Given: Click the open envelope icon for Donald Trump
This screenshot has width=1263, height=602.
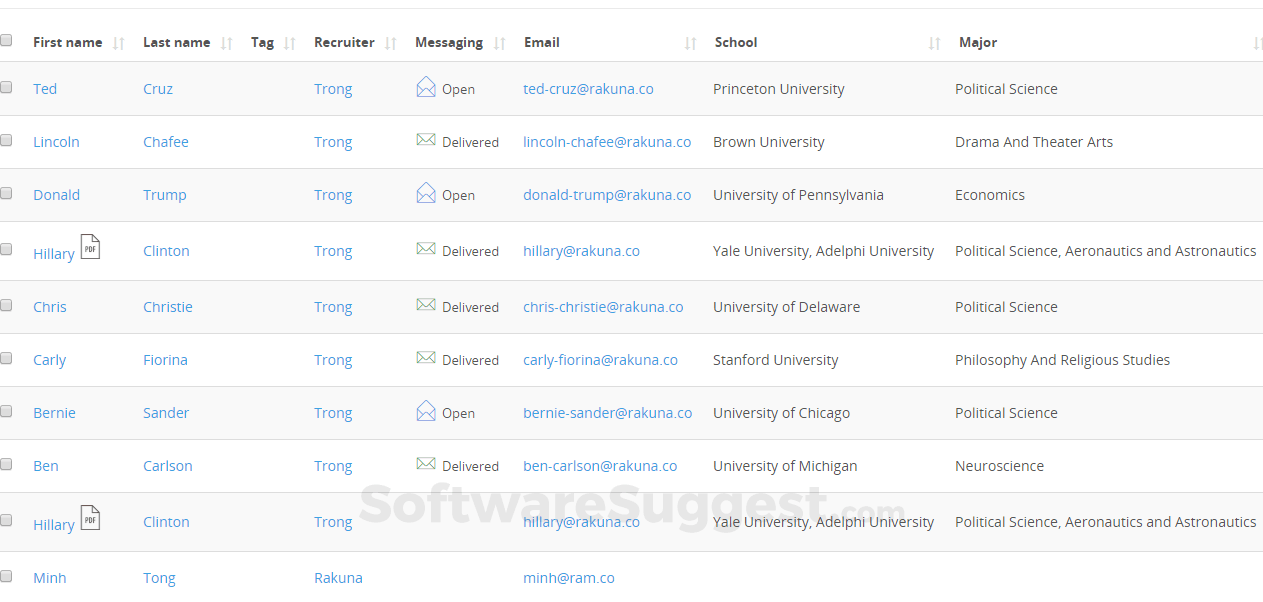Looking at the screenshot, I should pos(426,193).
